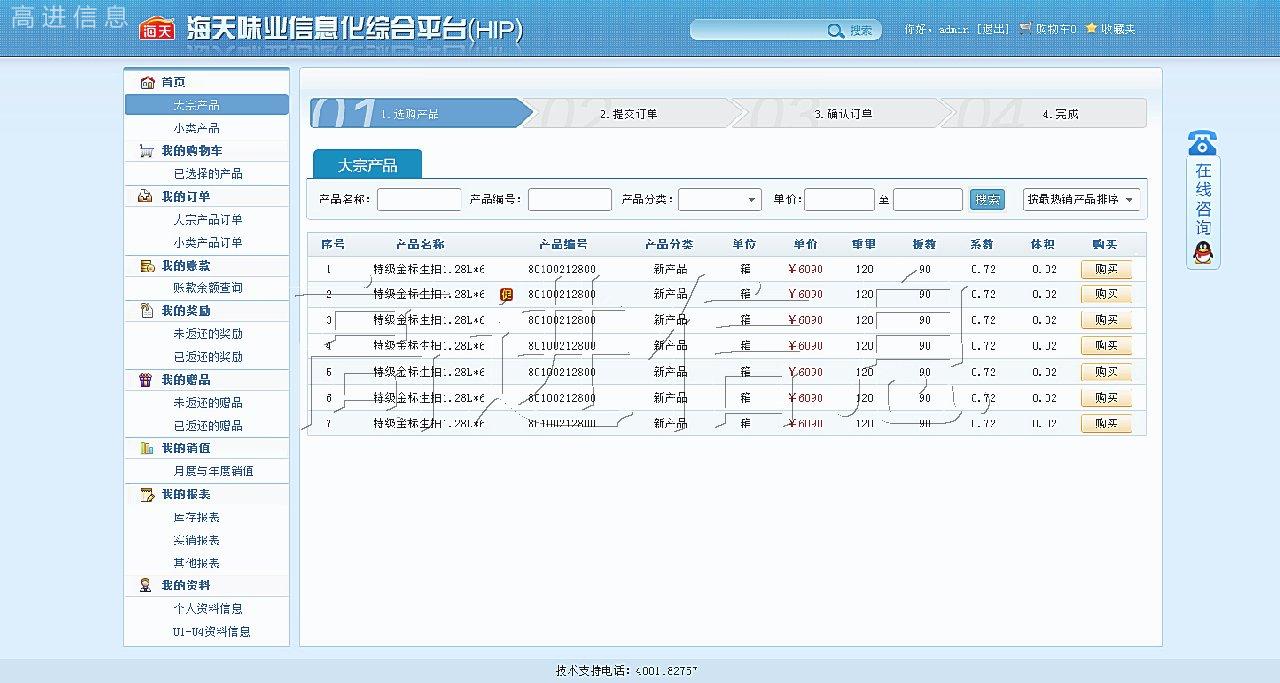Screen dimensions: 1280x683
Task: Open 小类产品 in the sidebar
Action: [196, 128]
